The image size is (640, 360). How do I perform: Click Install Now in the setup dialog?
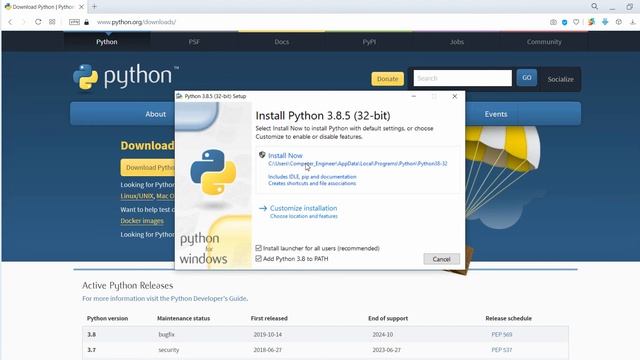(285, 156)
